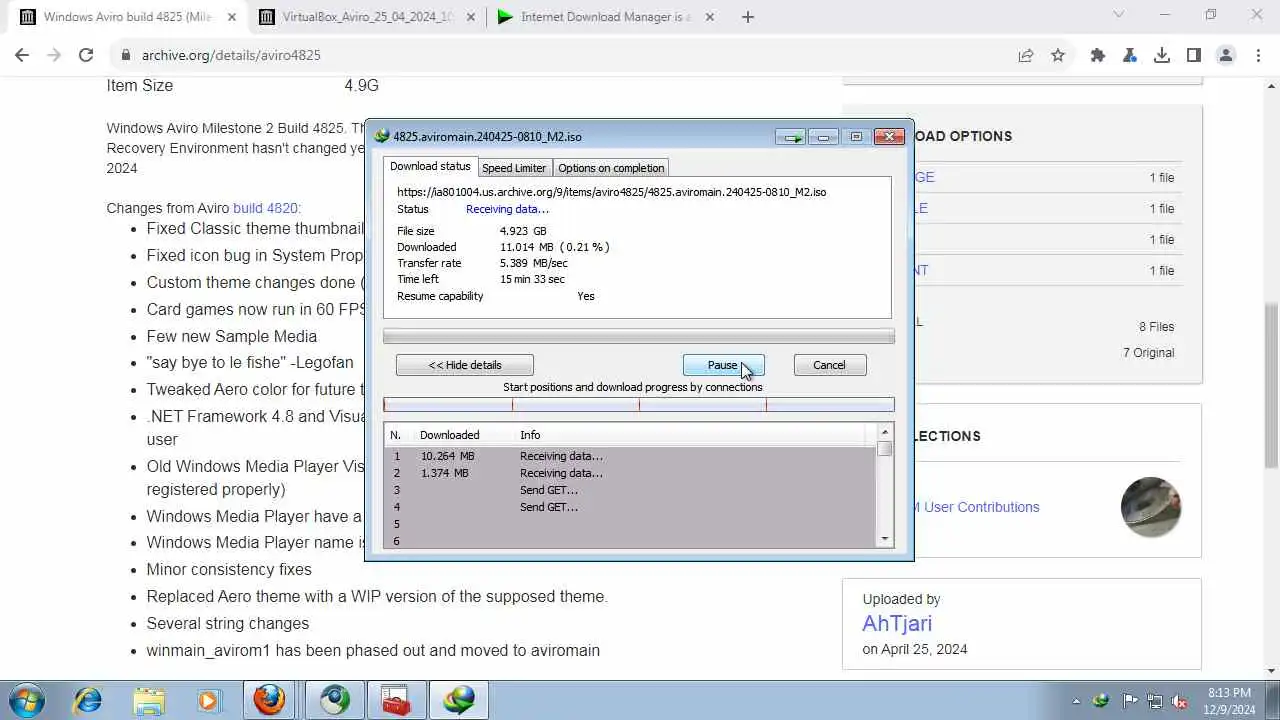Bookmark this page with the star icon
Screen dimensions: 1280x720
click(x=1058, y=56)
